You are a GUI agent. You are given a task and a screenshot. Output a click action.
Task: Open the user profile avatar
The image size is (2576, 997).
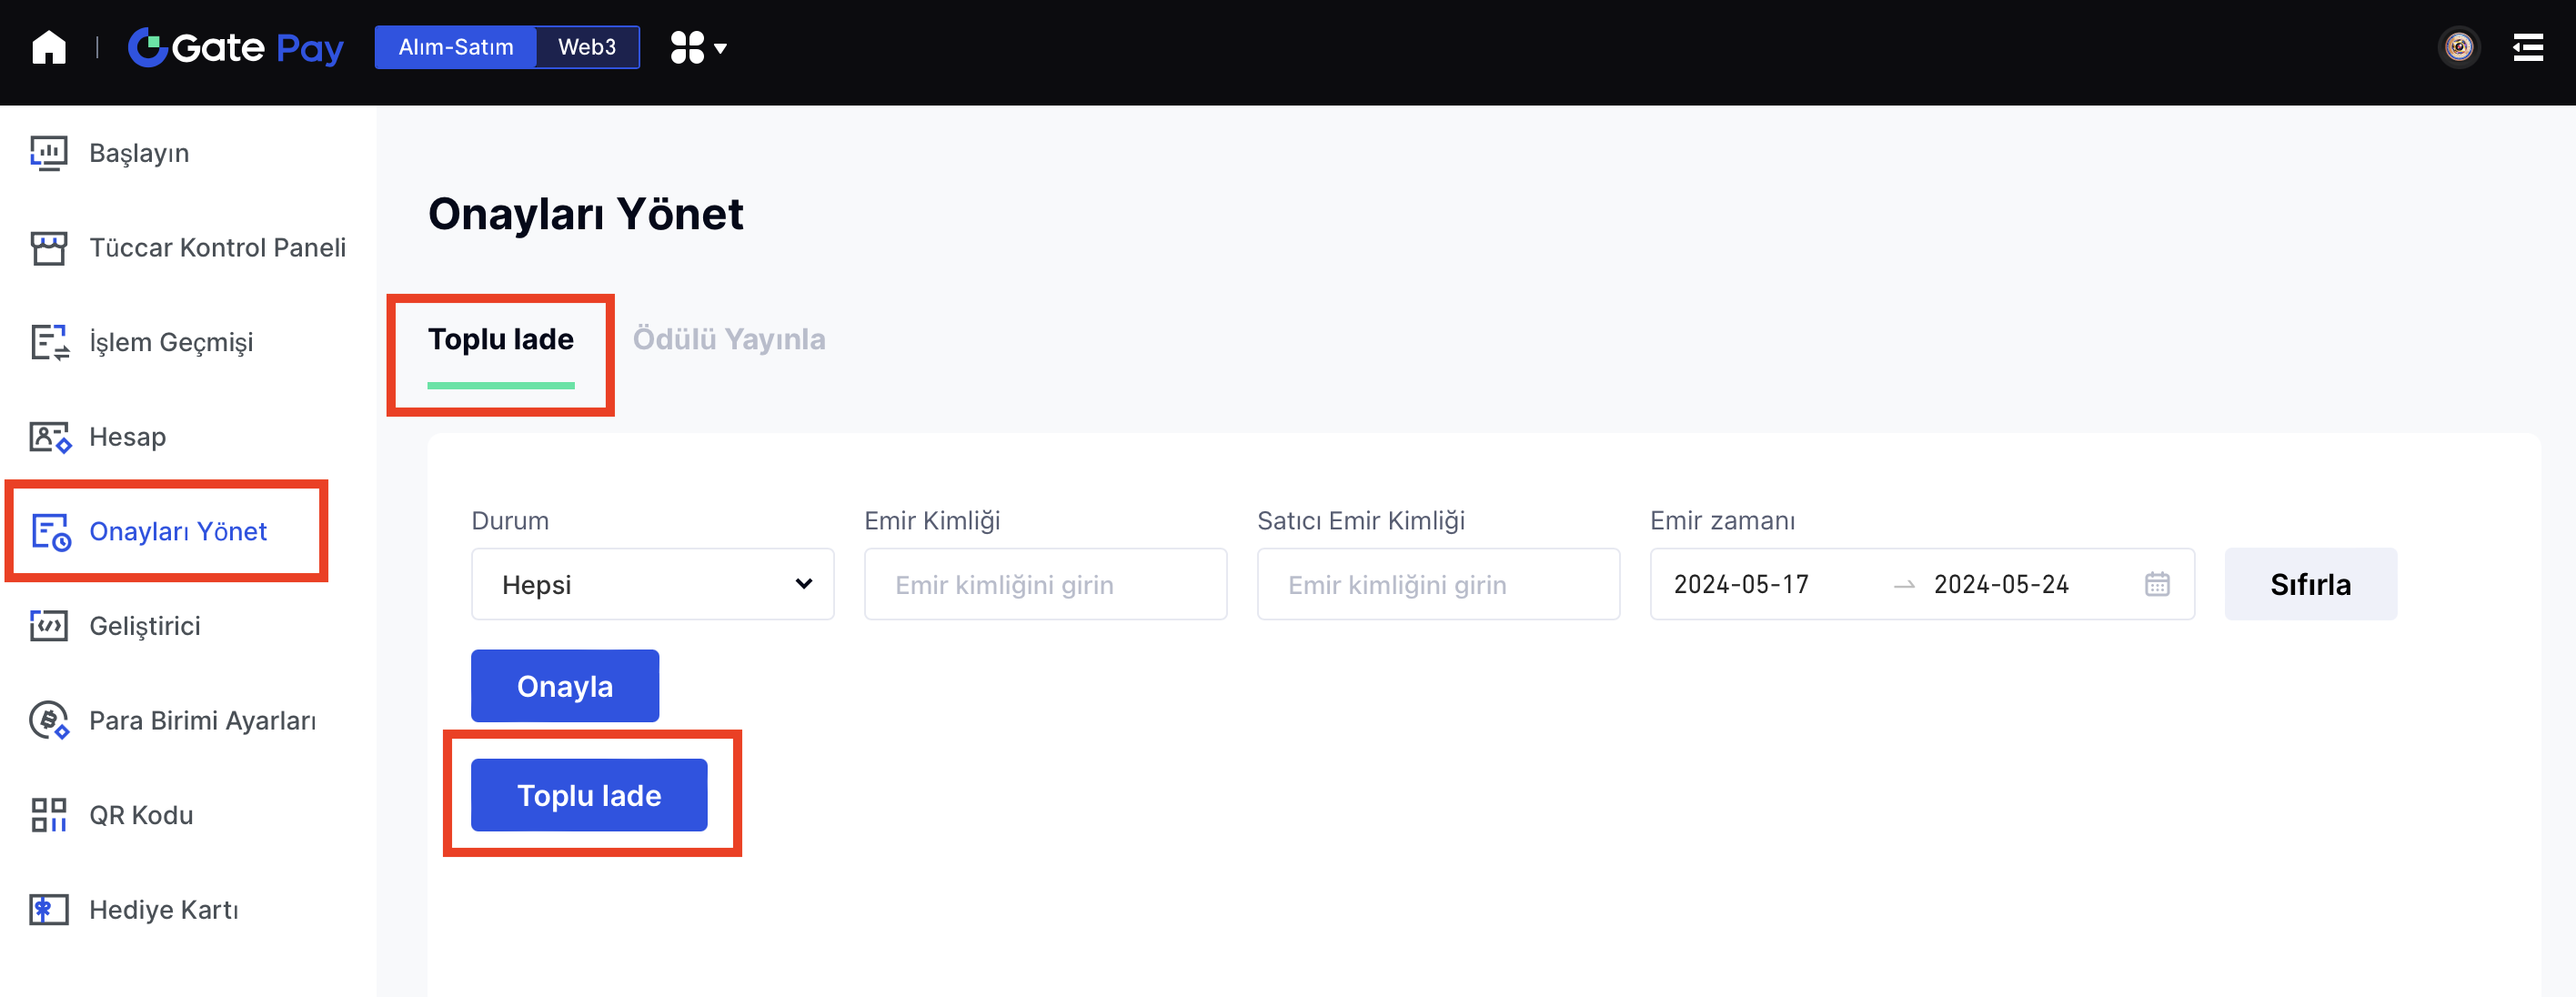click(2458, 47)
